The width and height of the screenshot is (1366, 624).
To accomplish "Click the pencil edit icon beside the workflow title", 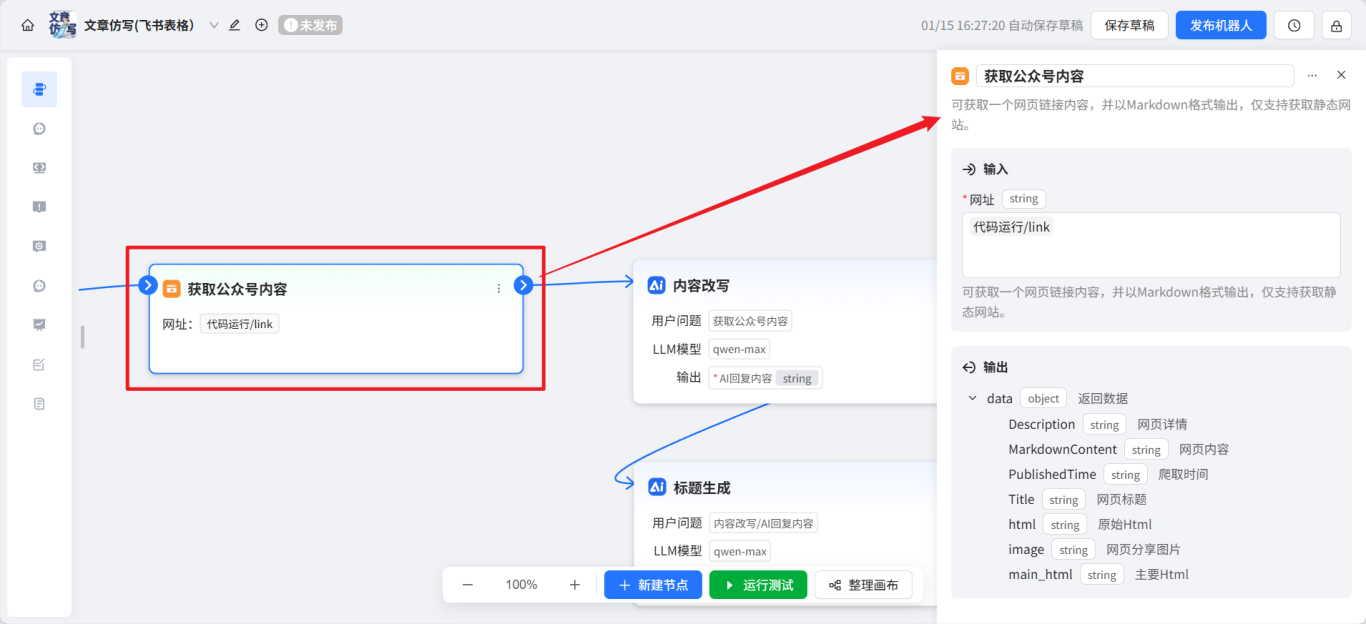I will (234, 24).
